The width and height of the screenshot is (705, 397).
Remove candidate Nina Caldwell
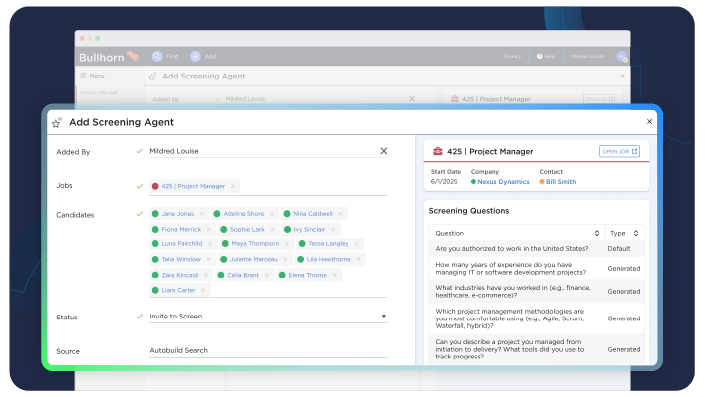(340, 214)
